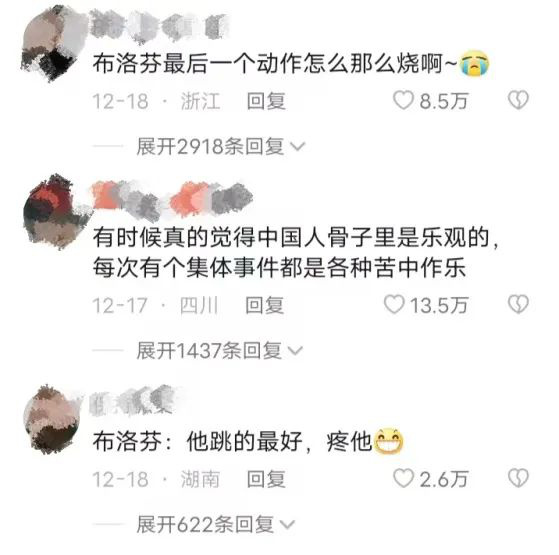Expand 1437 replies under the second comment
The width and height of the screenshot is (559, 555).
coord(219,350)
